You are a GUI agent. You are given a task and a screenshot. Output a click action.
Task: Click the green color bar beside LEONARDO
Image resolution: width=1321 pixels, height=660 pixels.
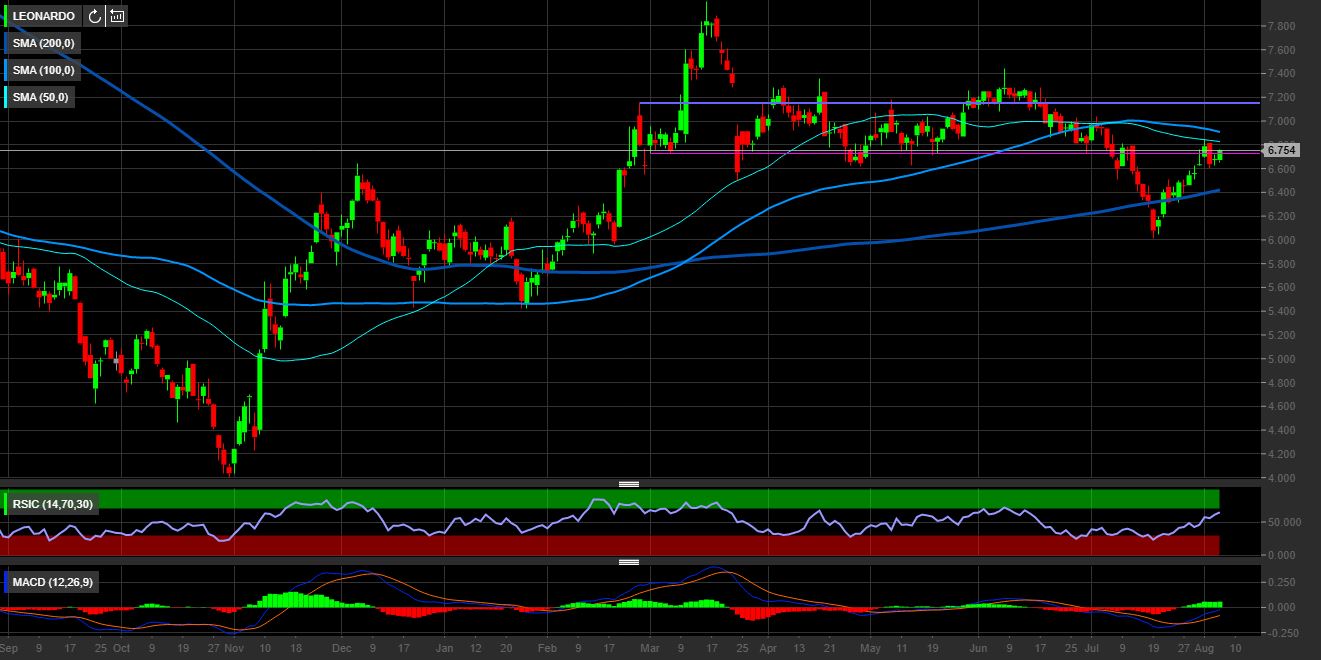pyautogui.click(x=7, y=16)
